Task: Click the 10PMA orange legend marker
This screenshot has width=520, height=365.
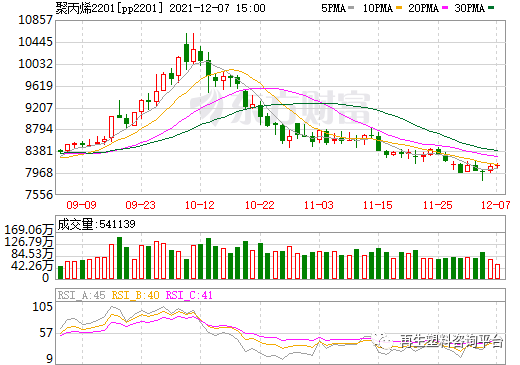Action: [x=399, y=8]
